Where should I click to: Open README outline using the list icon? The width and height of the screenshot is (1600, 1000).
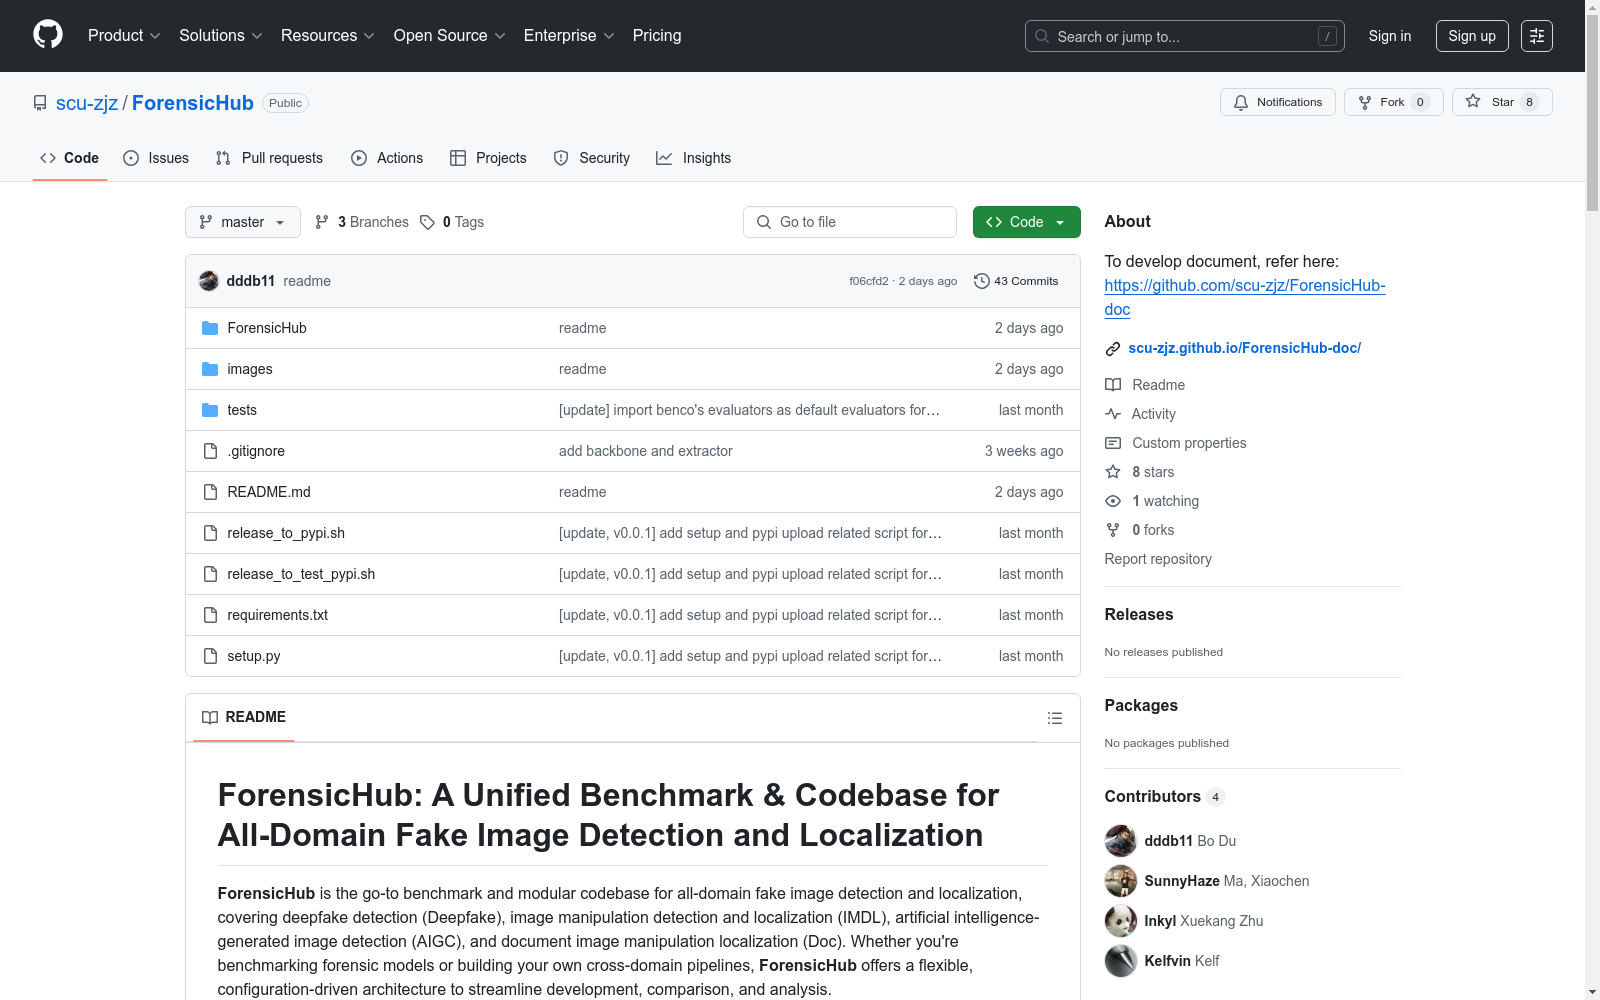tap(1054, 718)
